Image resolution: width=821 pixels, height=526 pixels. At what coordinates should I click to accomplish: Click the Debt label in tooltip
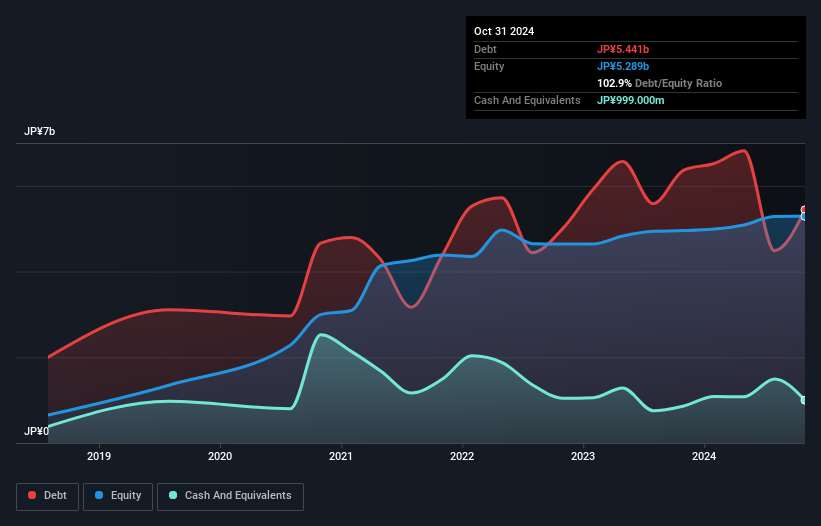(x=485, y=49)
